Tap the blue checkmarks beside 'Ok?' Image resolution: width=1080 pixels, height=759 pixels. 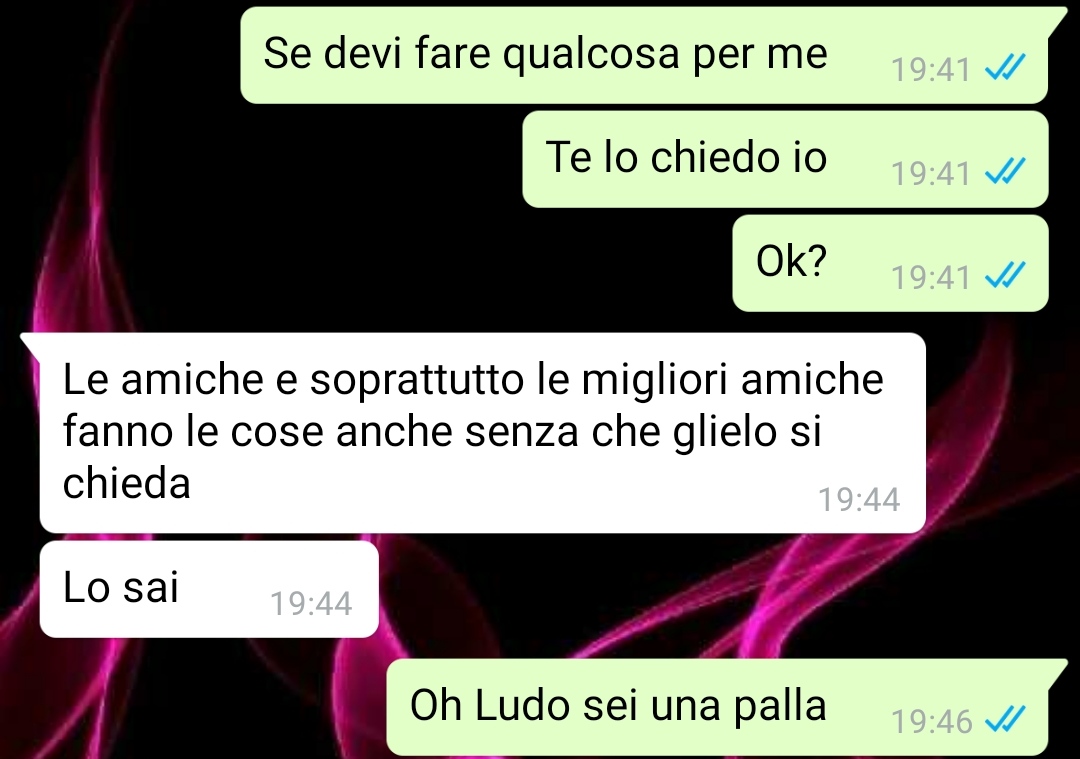click(1005, 275)
